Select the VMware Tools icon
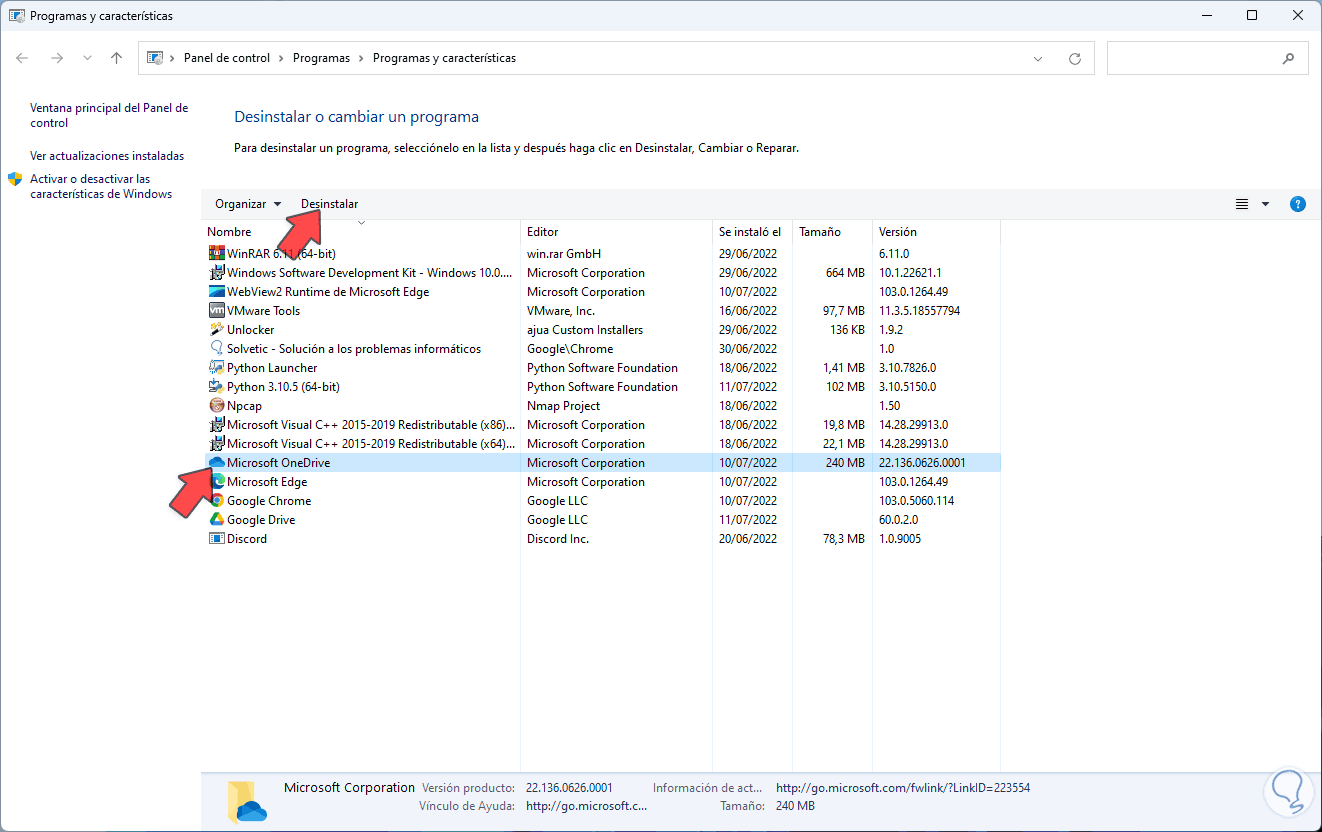Viewport: 1322px width, 832px height. (x=217, y=311)
